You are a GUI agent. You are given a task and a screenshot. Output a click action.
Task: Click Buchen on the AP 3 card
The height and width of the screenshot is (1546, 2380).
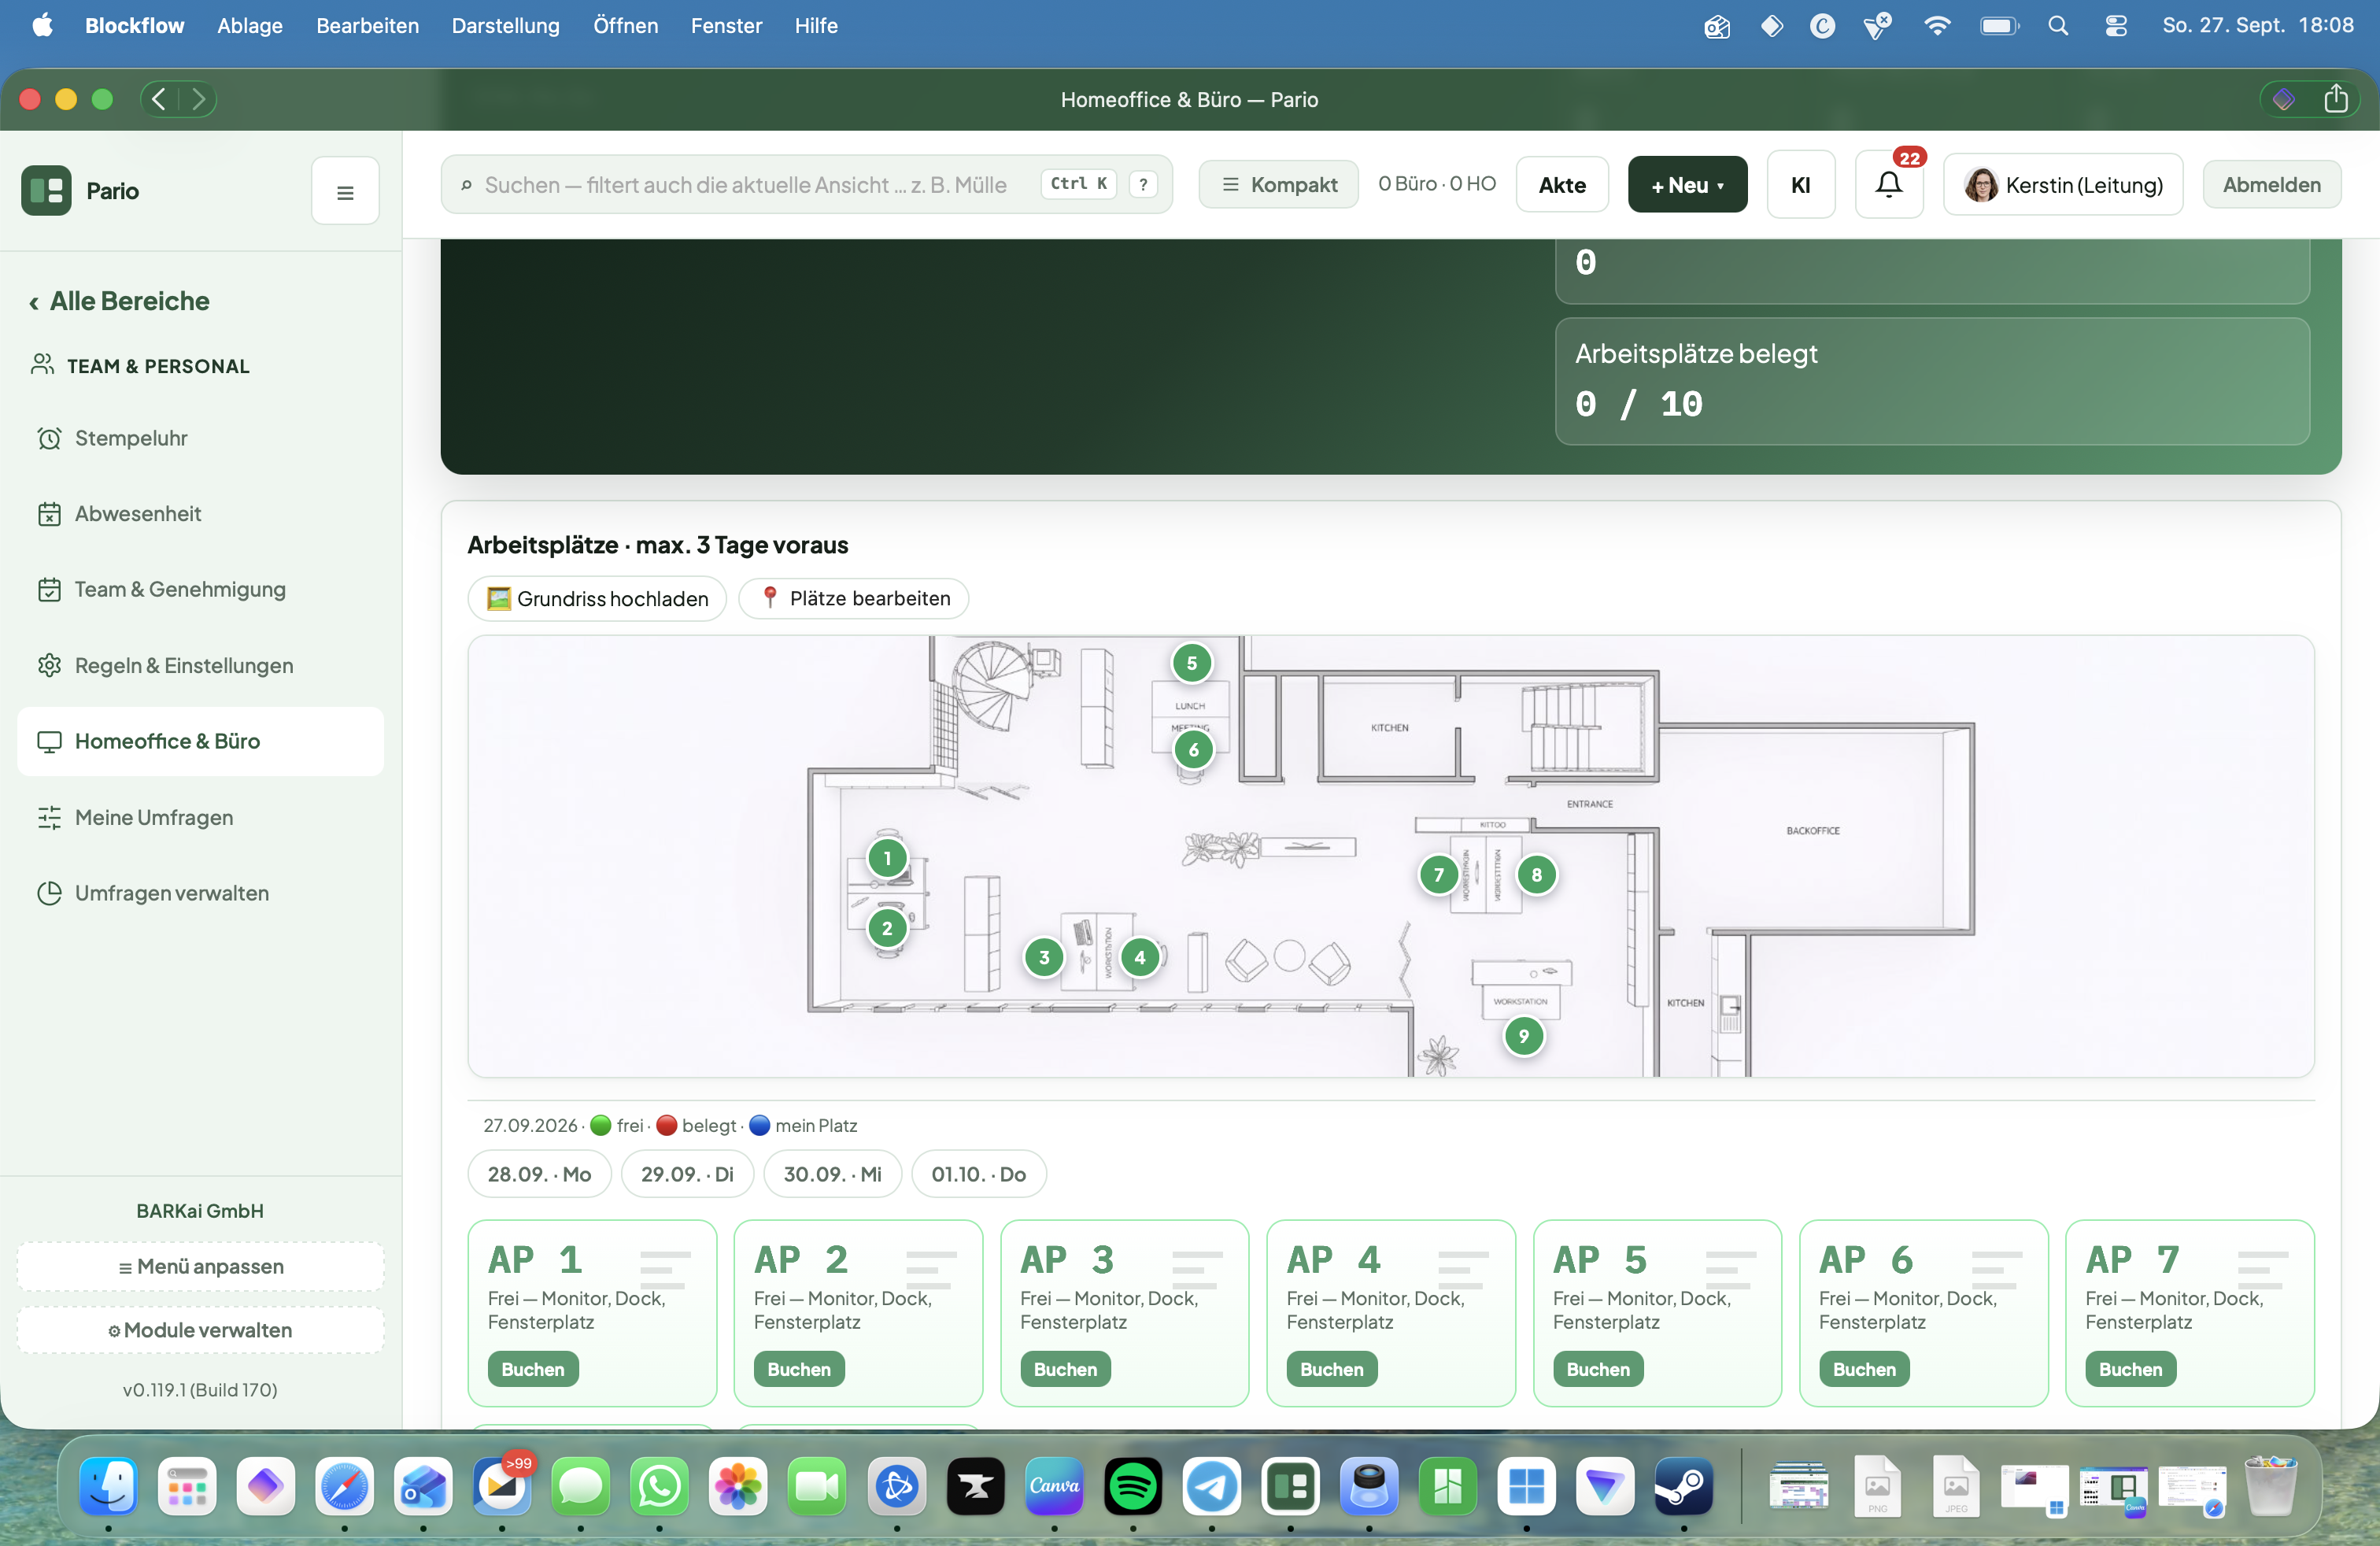click(x=1065, y=1369)
